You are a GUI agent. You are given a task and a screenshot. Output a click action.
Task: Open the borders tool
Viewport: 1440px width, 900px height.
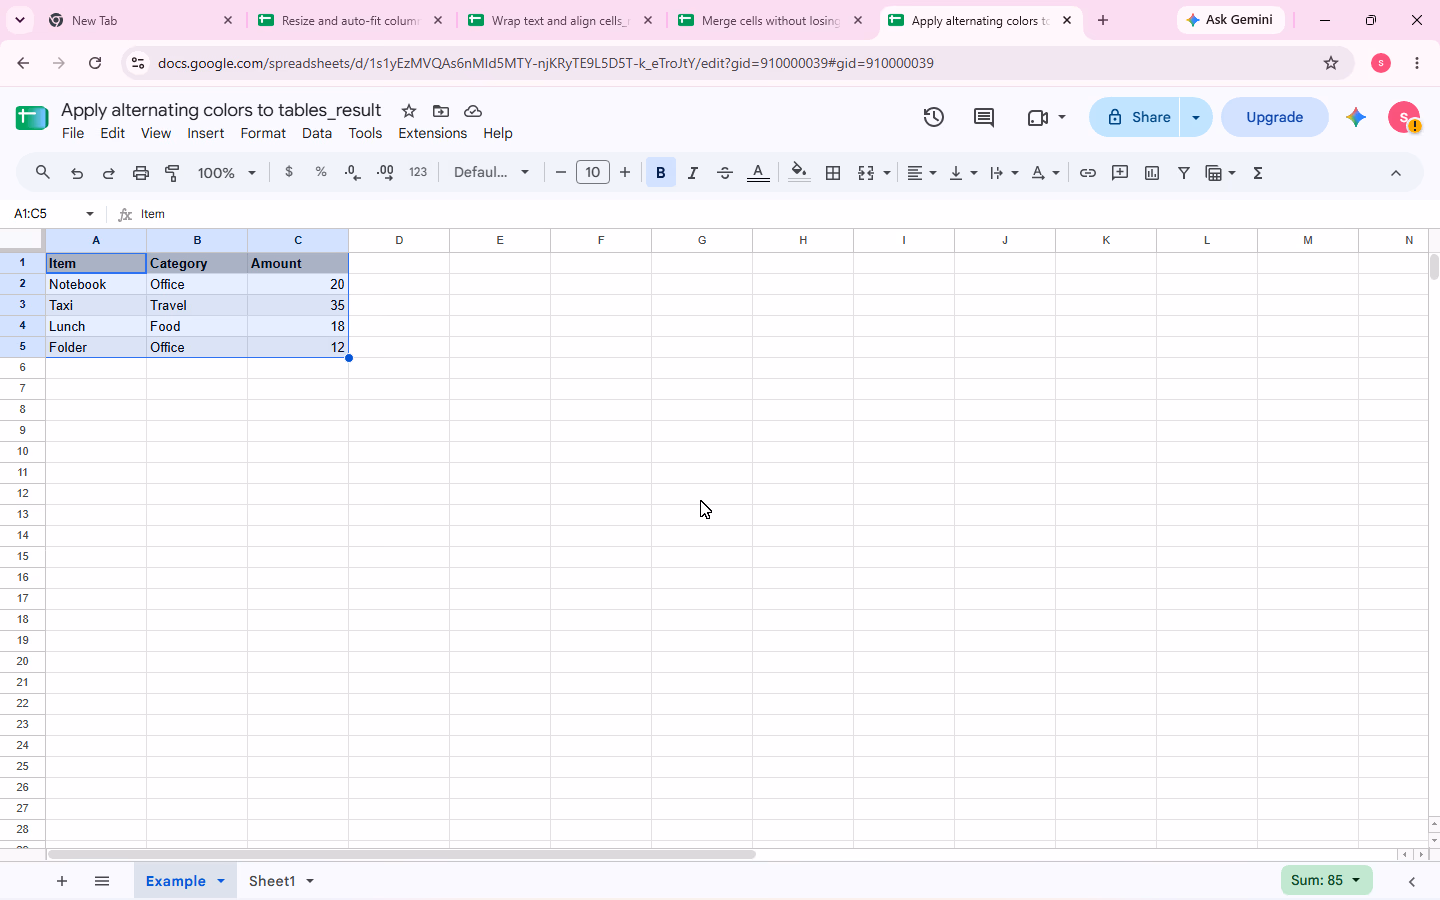click(832, 173)
